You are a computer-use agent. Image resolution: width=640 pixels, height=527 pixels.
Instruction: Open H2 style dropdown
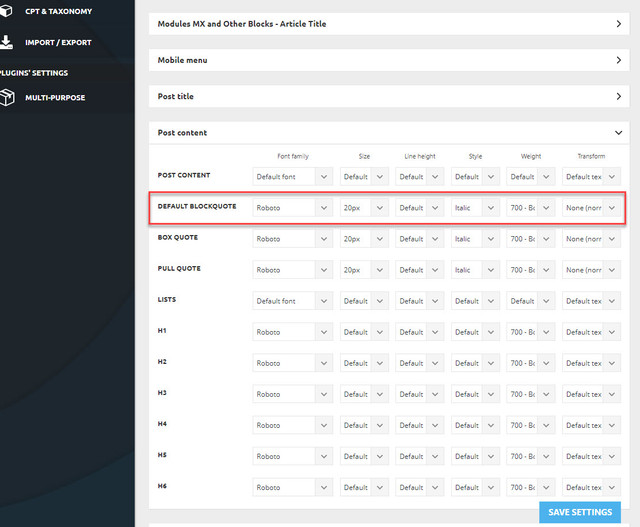click(475, 363)
